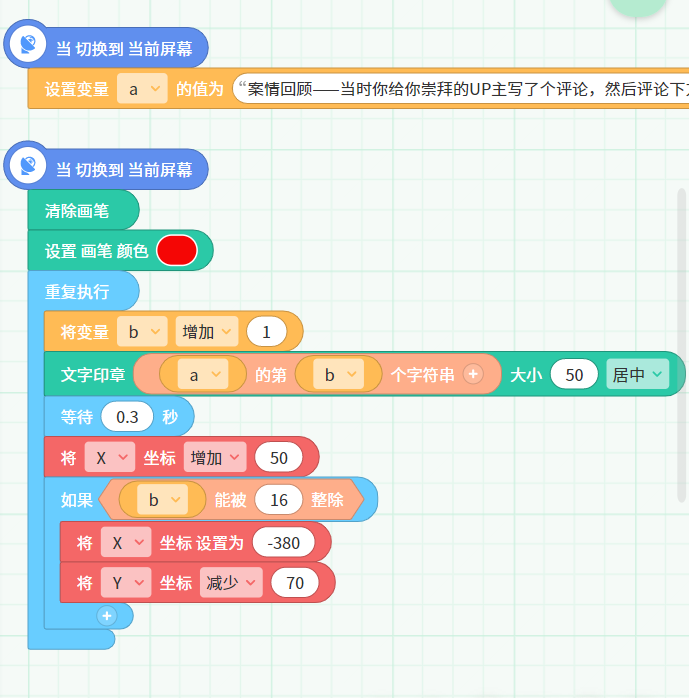Viewport: 689px width, 698px height.
Task: Open the X dropdown in the 坐标 设置为 block
Action: pos(126,542)
